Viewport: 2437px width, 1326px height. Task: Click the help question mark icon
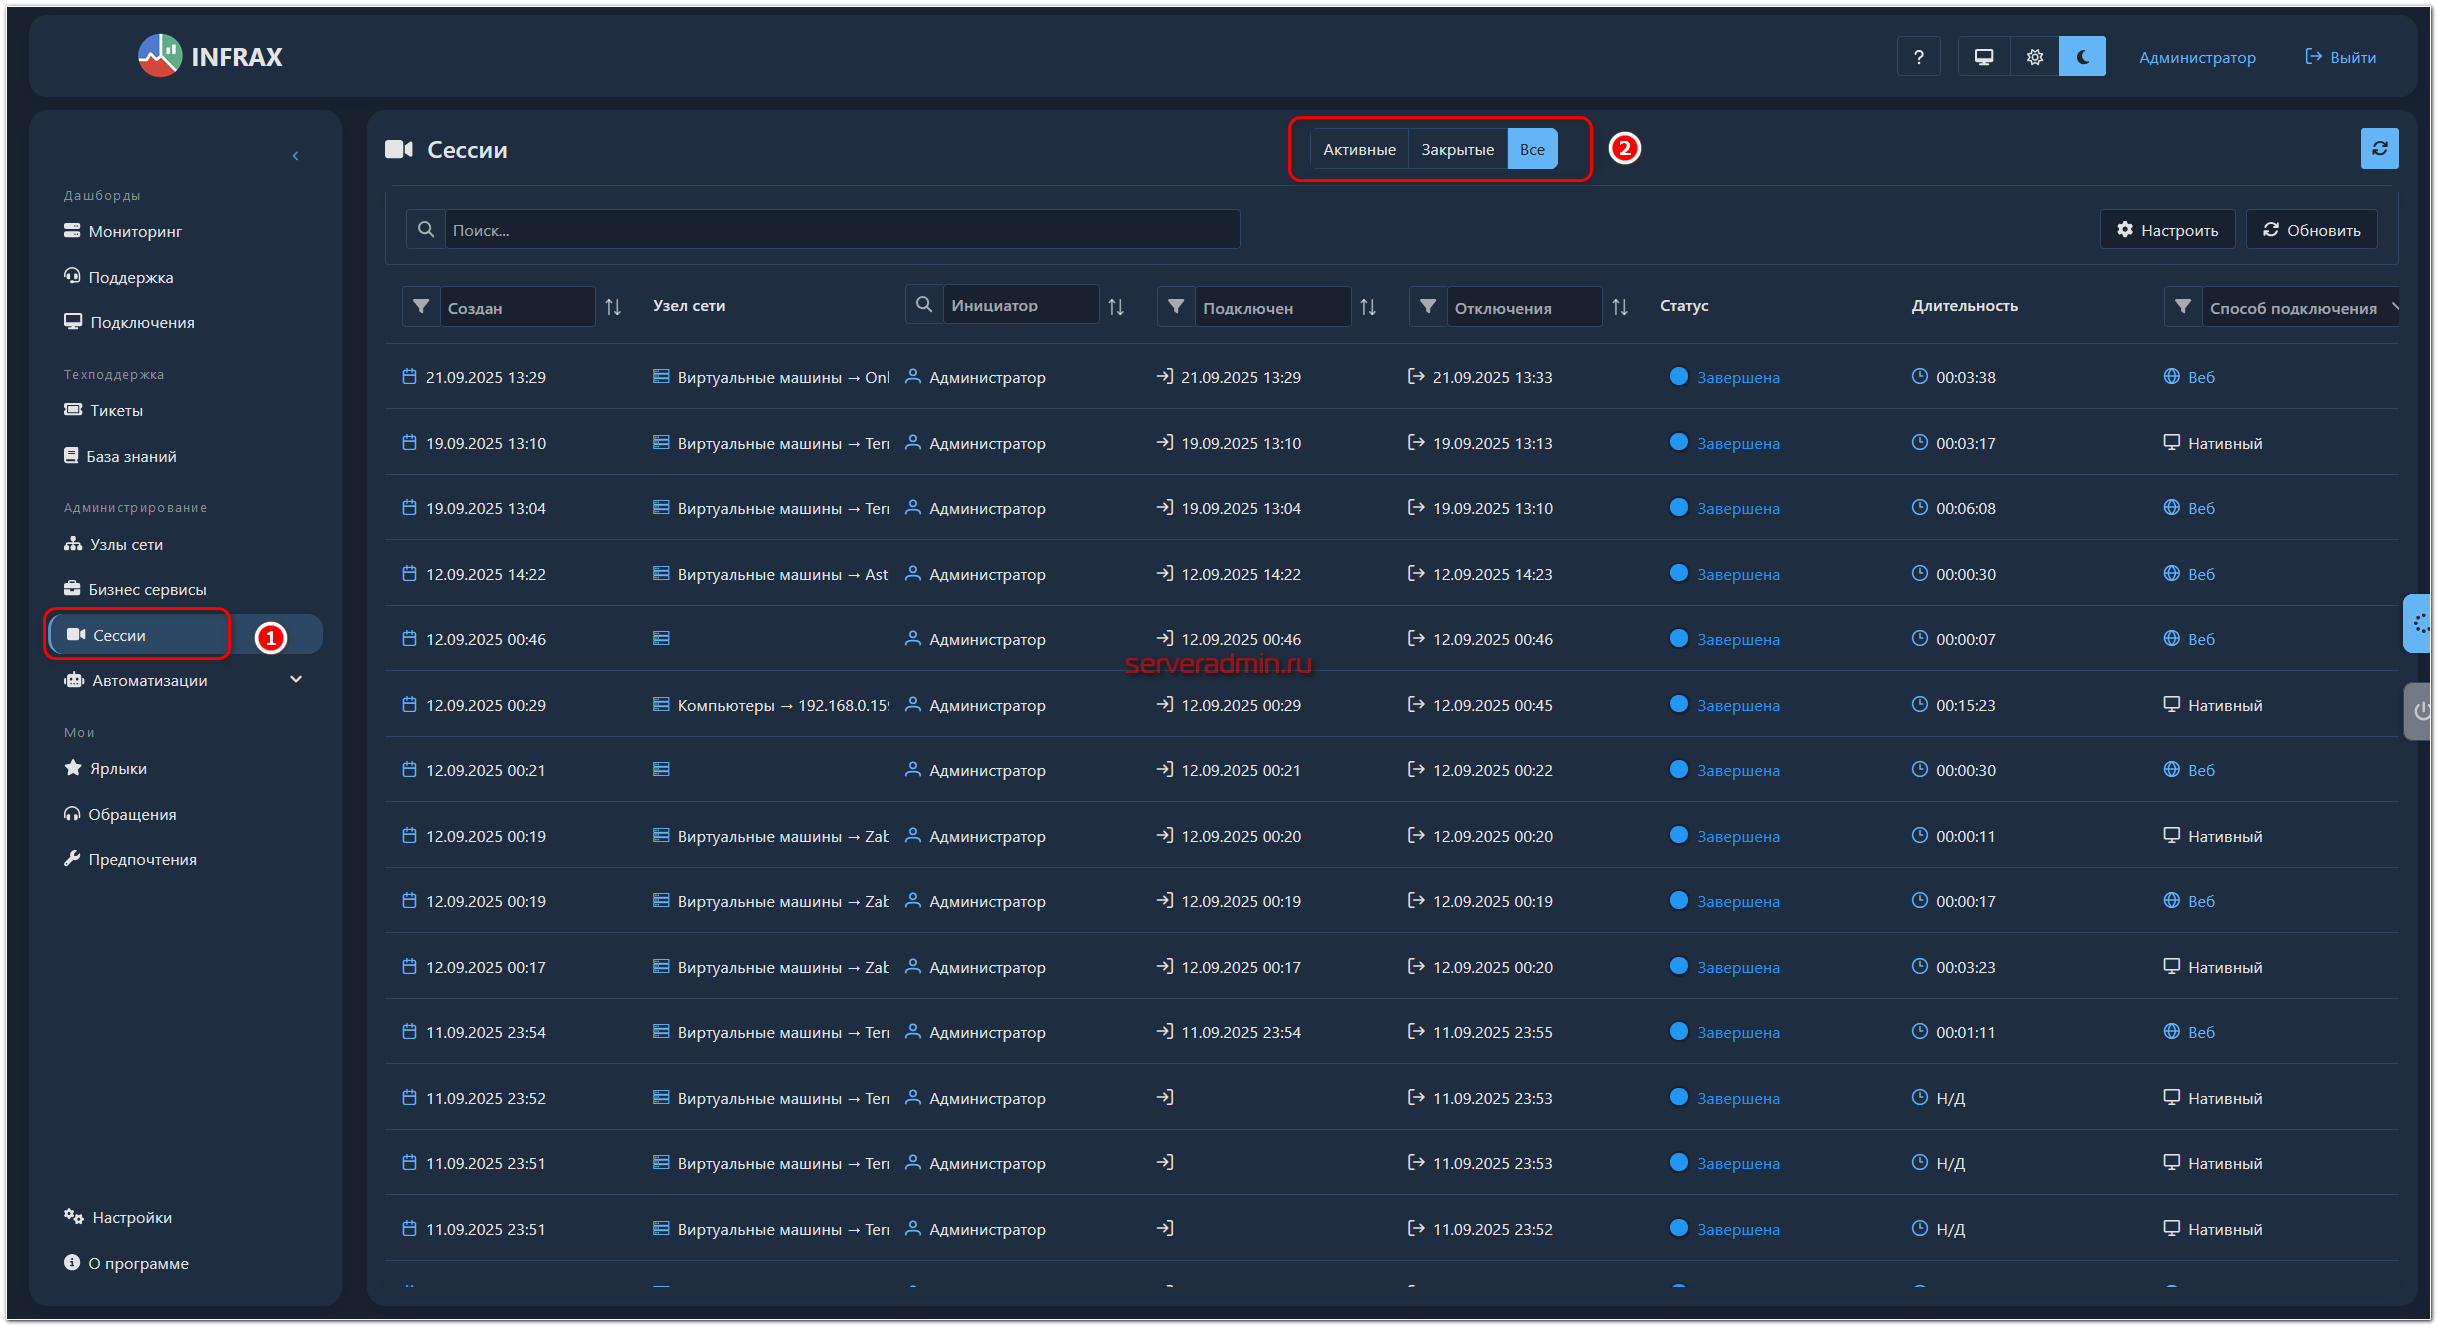point(1917,57)
